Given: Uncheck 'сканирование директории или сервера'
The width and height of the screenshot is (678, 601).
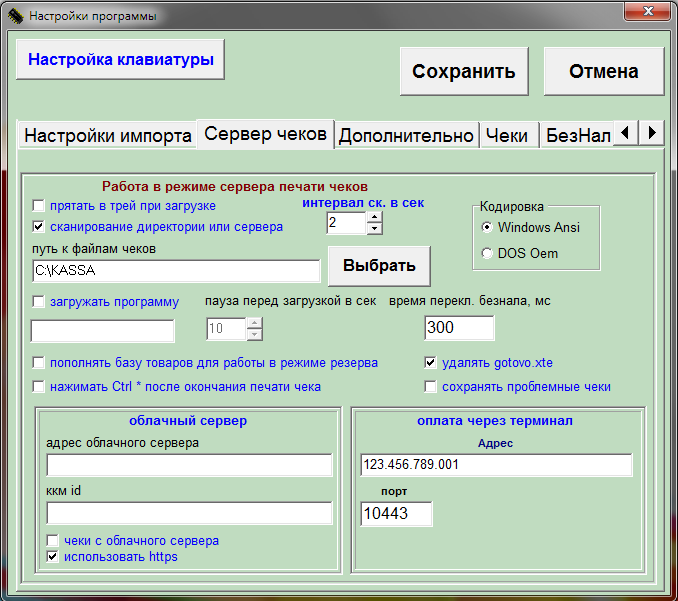Looking at the screenshot, I should coord(38,226).
